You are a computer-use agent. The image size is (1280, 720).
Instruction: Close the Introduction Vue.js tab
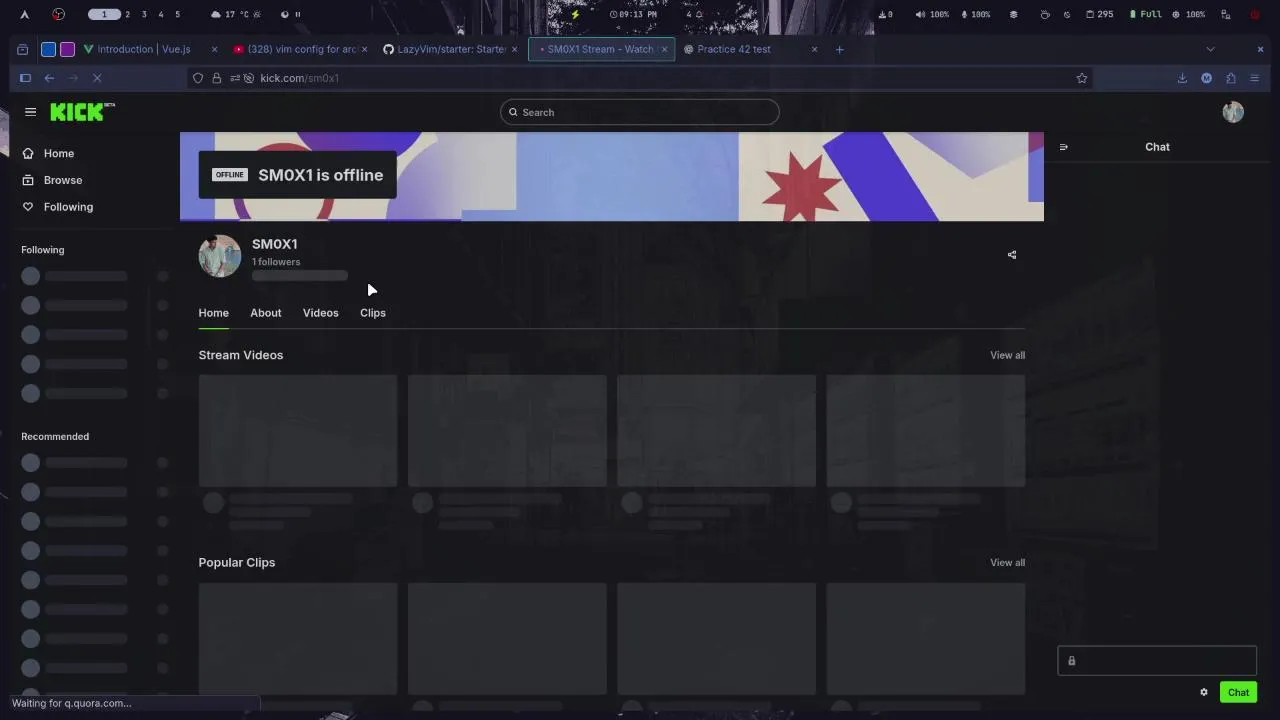(x=214, y=49)
